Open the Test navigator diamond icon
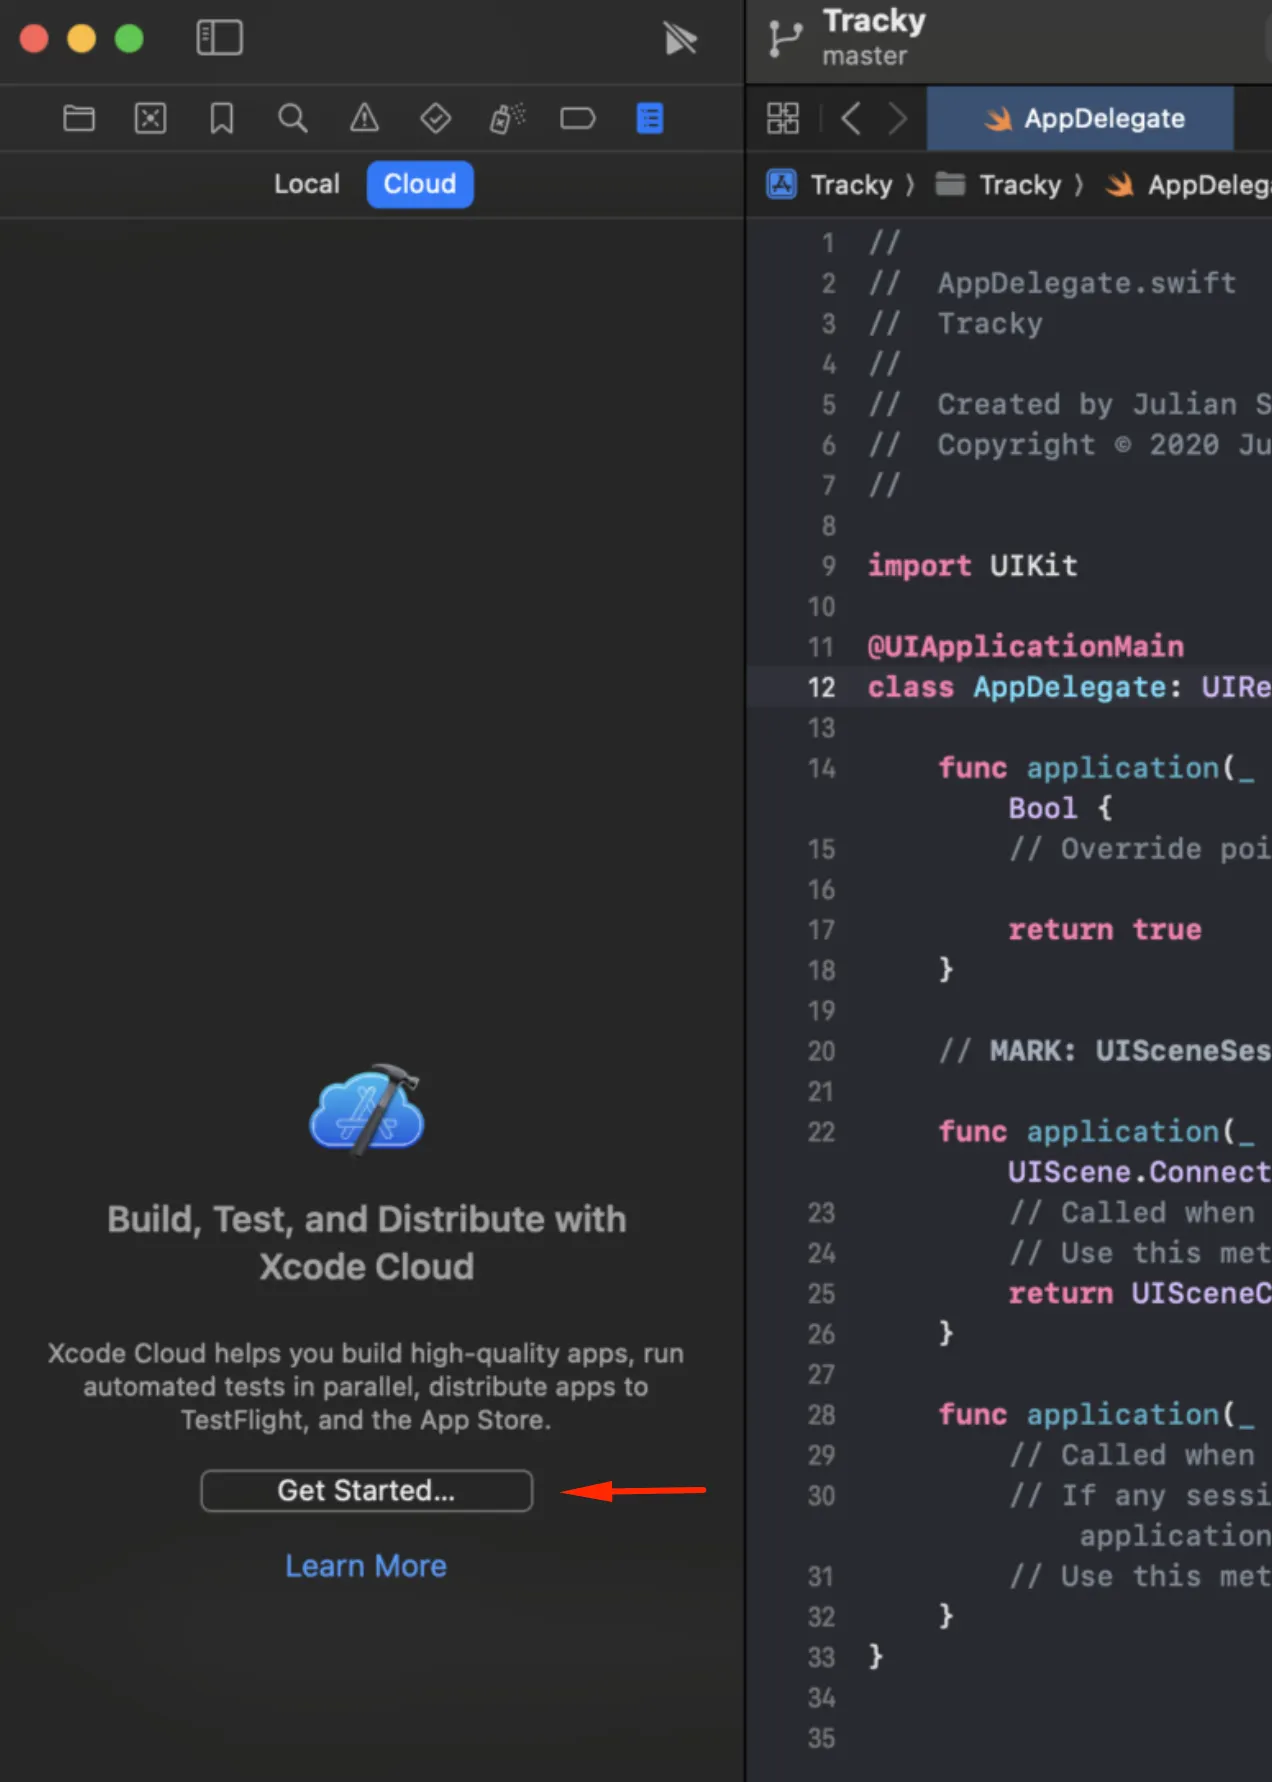Viewport: 1272px width, 1782px height. click(435, 119)
